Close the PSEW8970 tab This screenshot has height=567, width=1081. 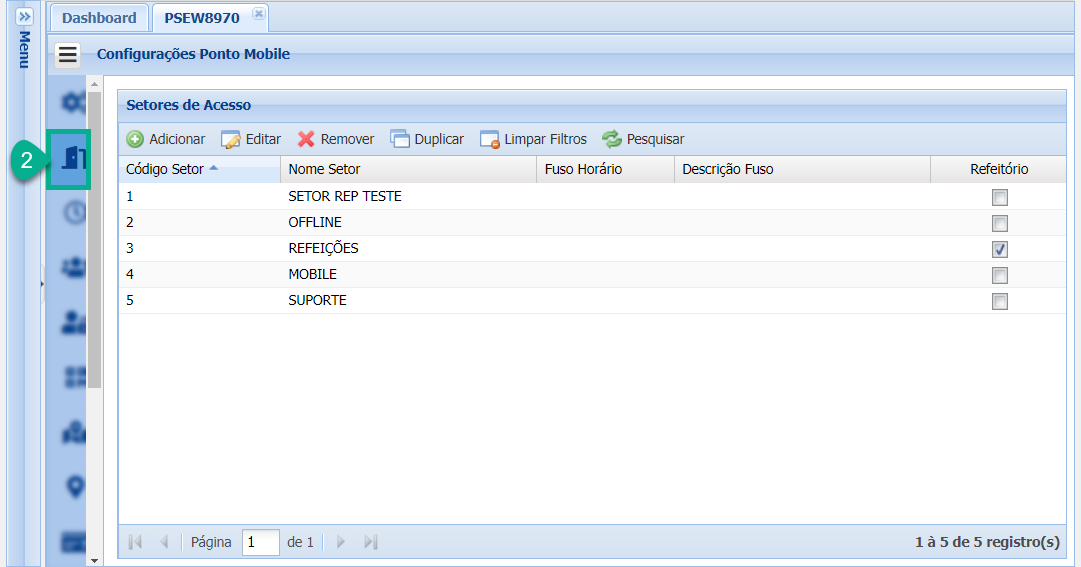(259, 13)
